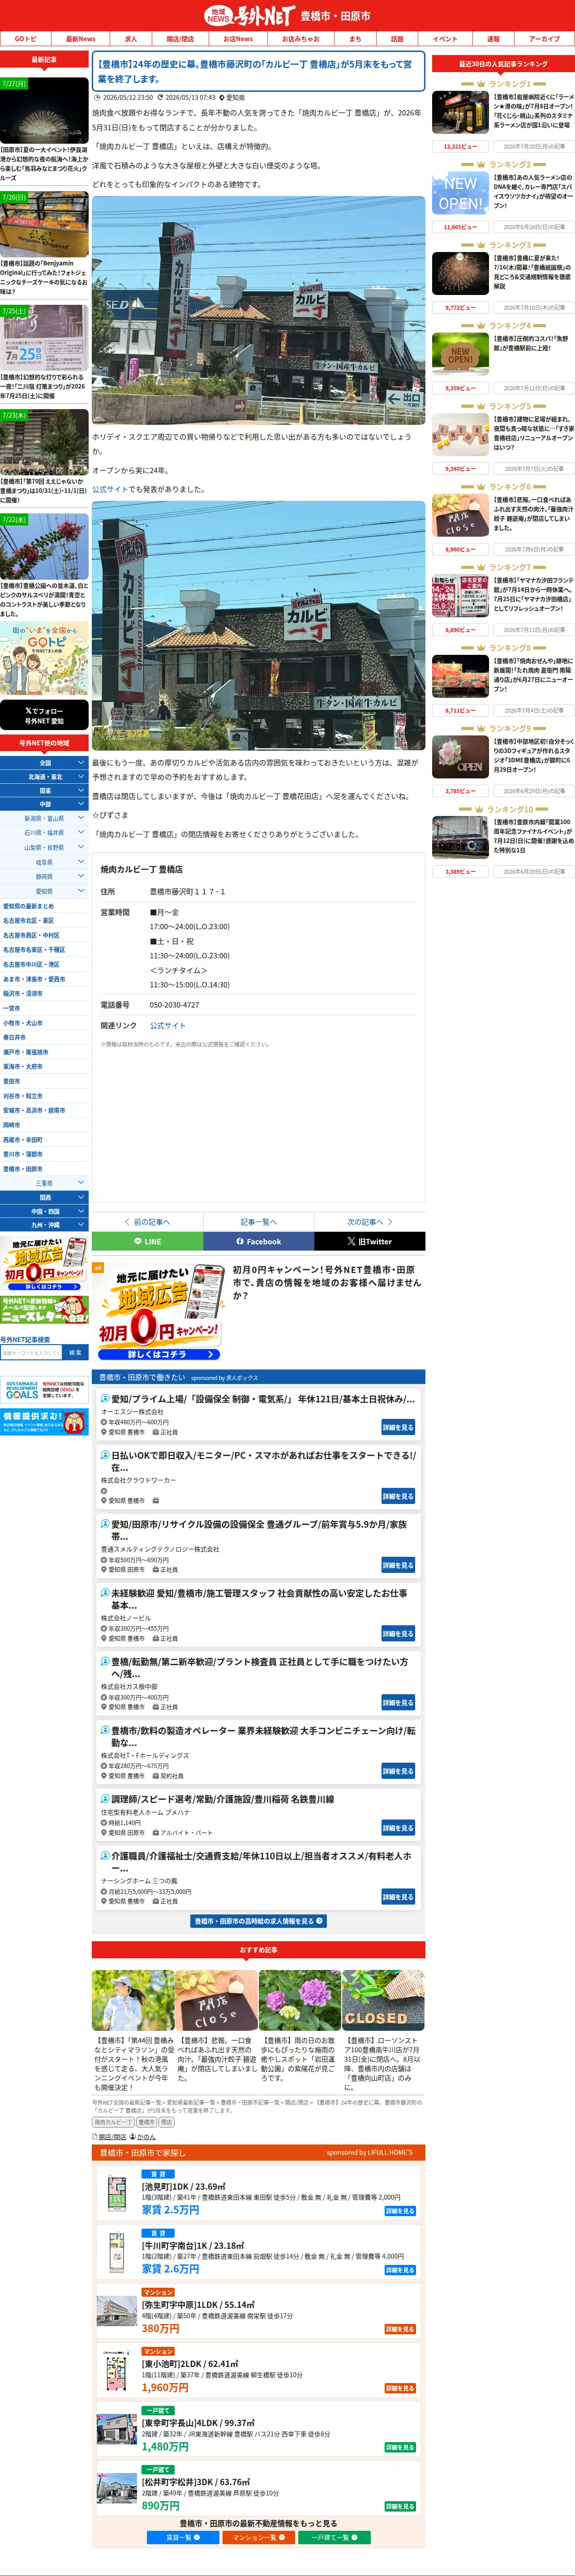Screen dimensions: 575x2576
Task: Open the ランキング1 ramen shop thumbnail
Action: [x=460, y=113]
